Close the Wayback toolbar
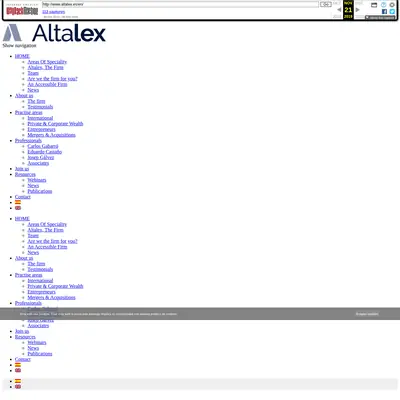This screenshot has width=400, height=400. pyautogui.click(x=392, y=5)
